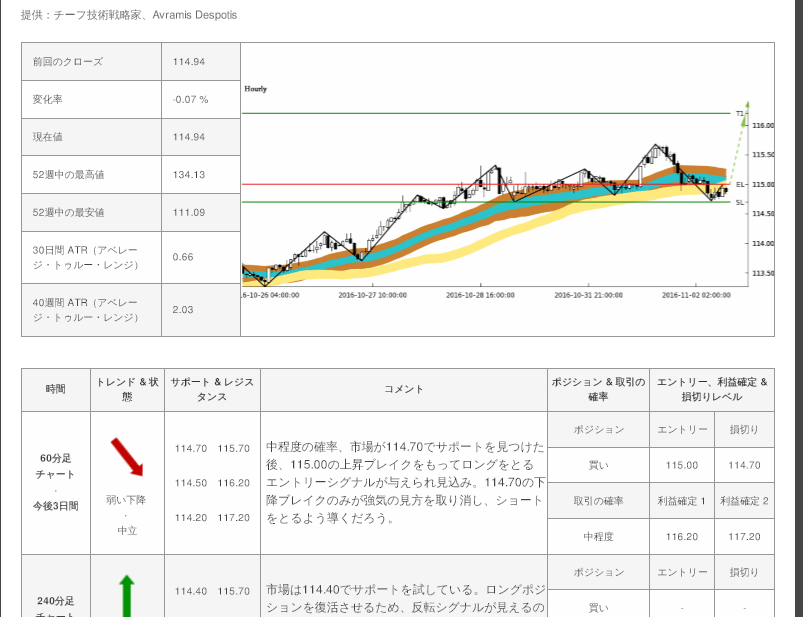The image size is (803, 617).
Task: Click the コメント column header
Action: pyautogui.click(x=404, y=389)
